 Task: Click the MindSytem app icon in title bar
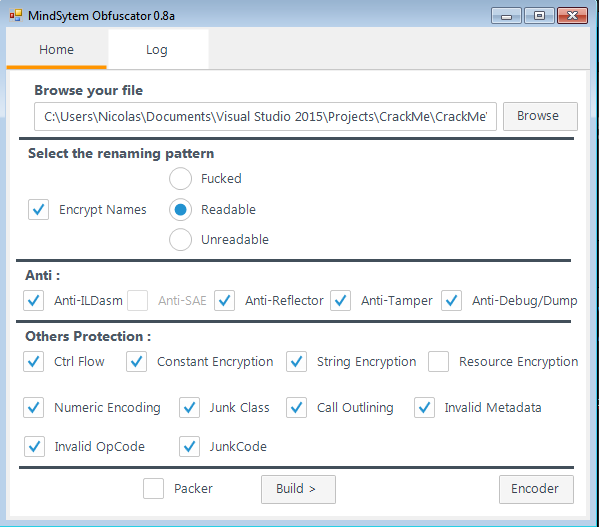pos(16,16)
